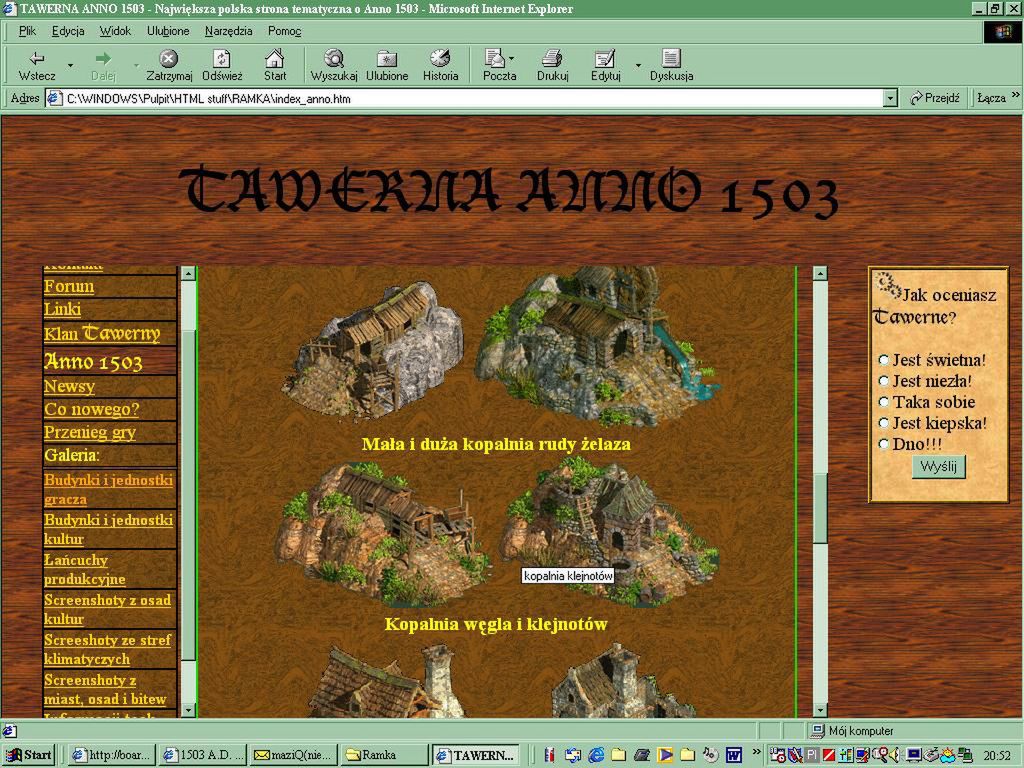The width and height of the screenshot is (1024, 768).
Task: Print the page with the Drukuj icon
Action: click(x=552, y=58)
